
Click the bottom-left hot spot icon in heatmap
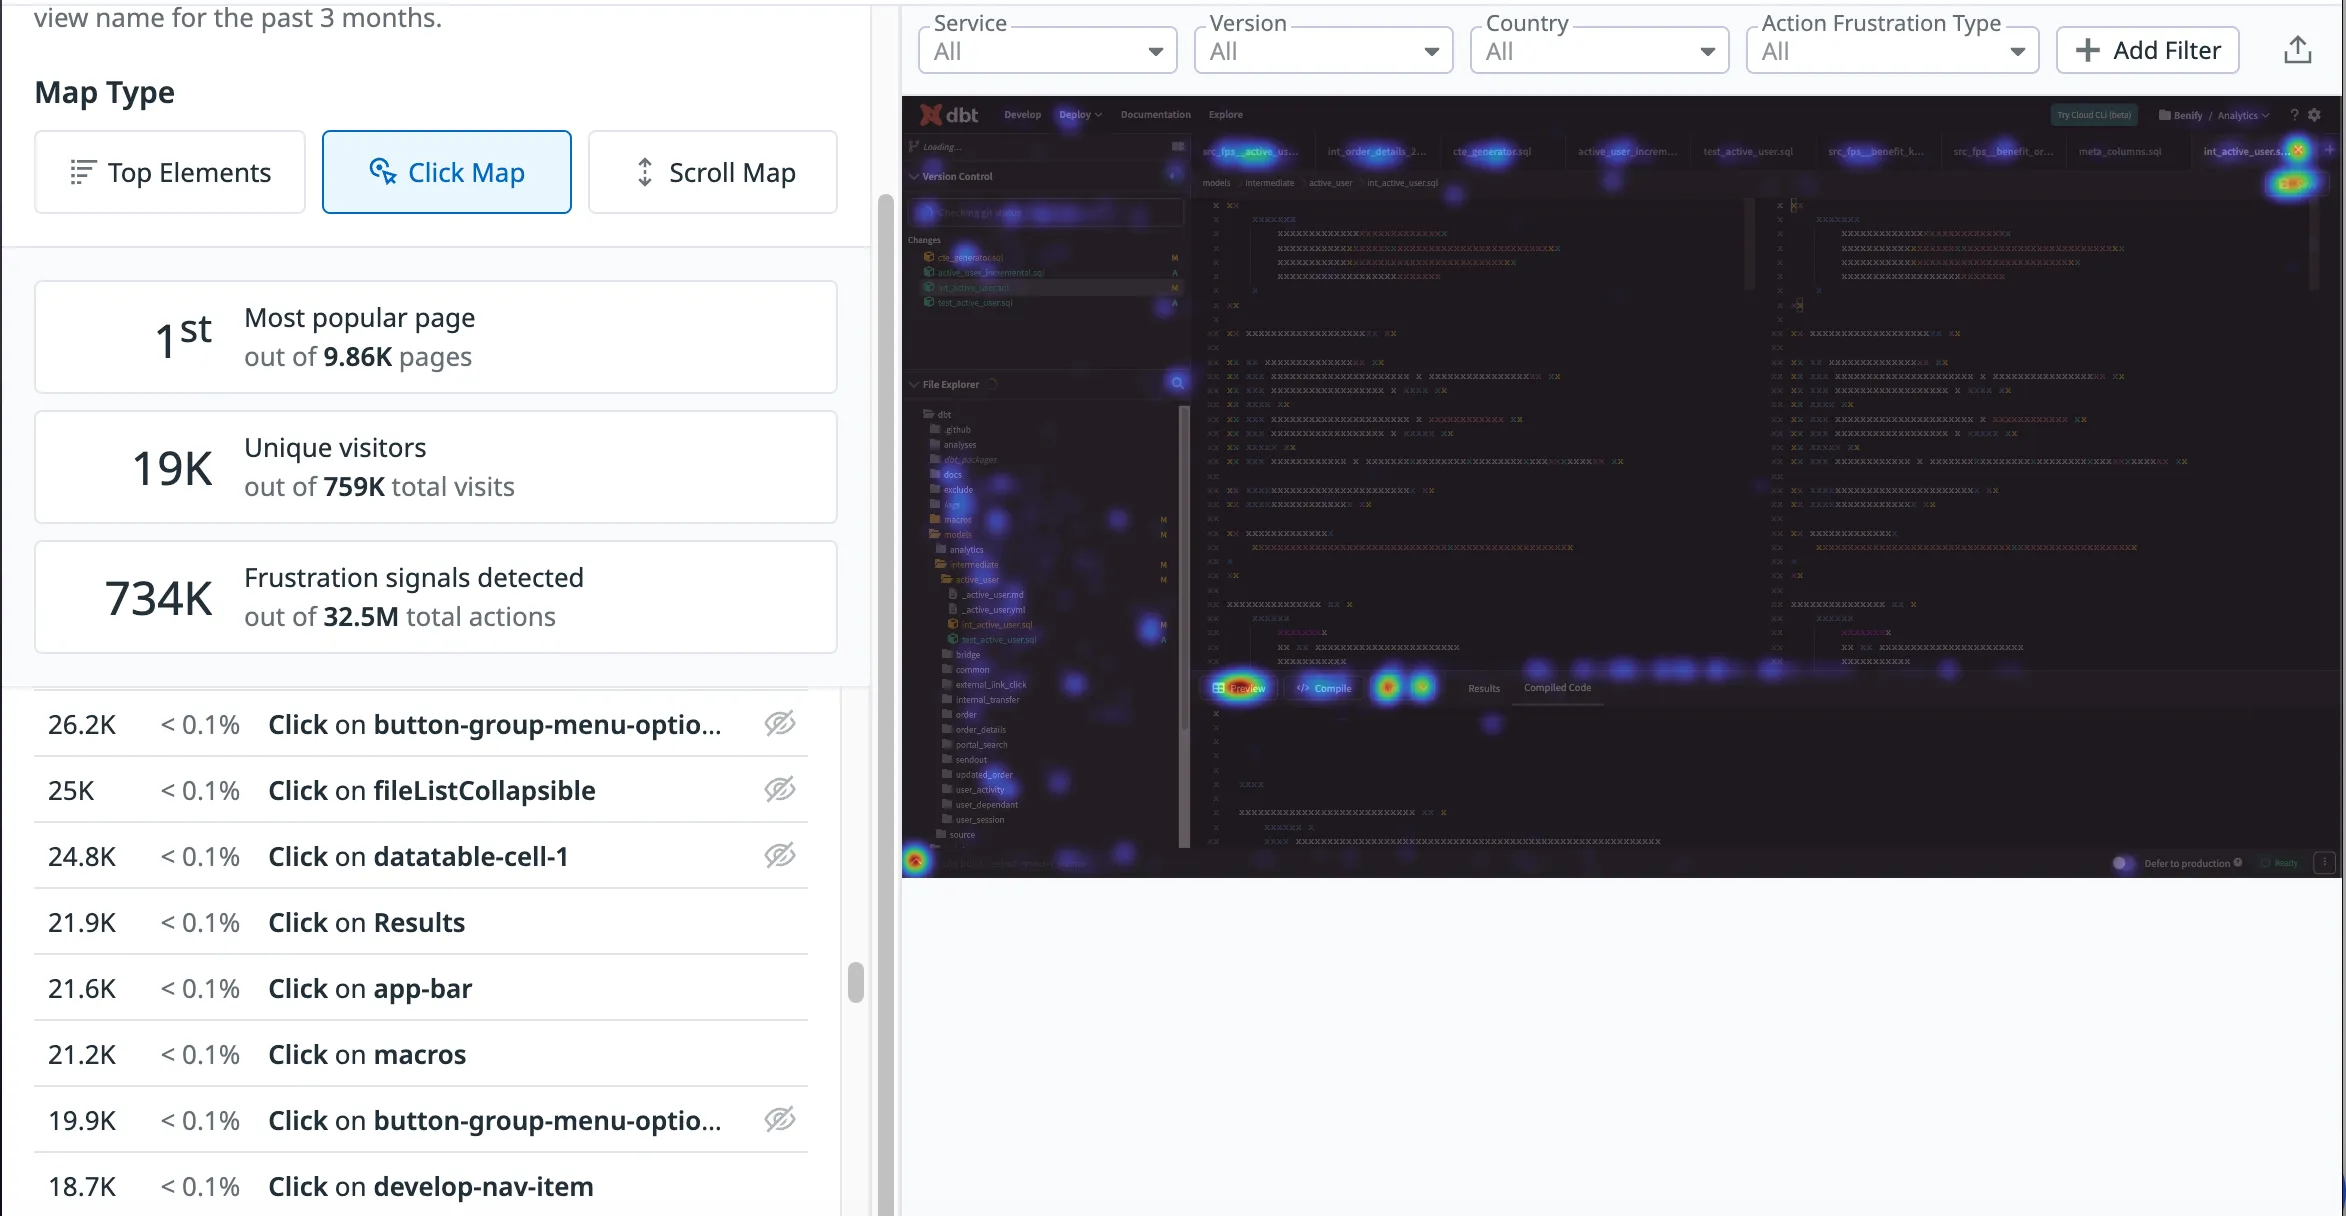click(916, 860)
